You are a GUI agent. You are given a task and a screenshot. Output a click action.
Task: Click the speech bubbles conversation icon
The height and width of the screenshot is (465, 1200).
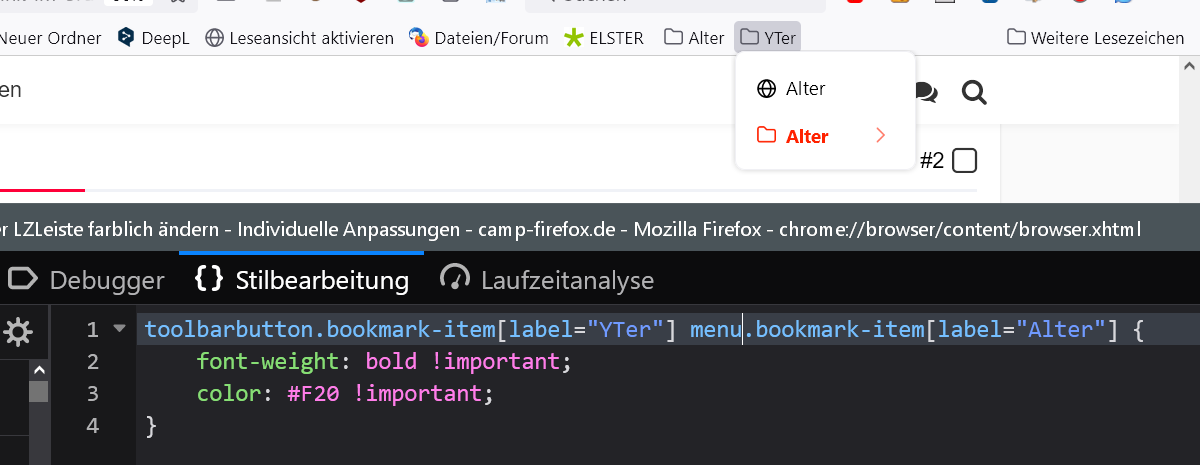(926, 93)
